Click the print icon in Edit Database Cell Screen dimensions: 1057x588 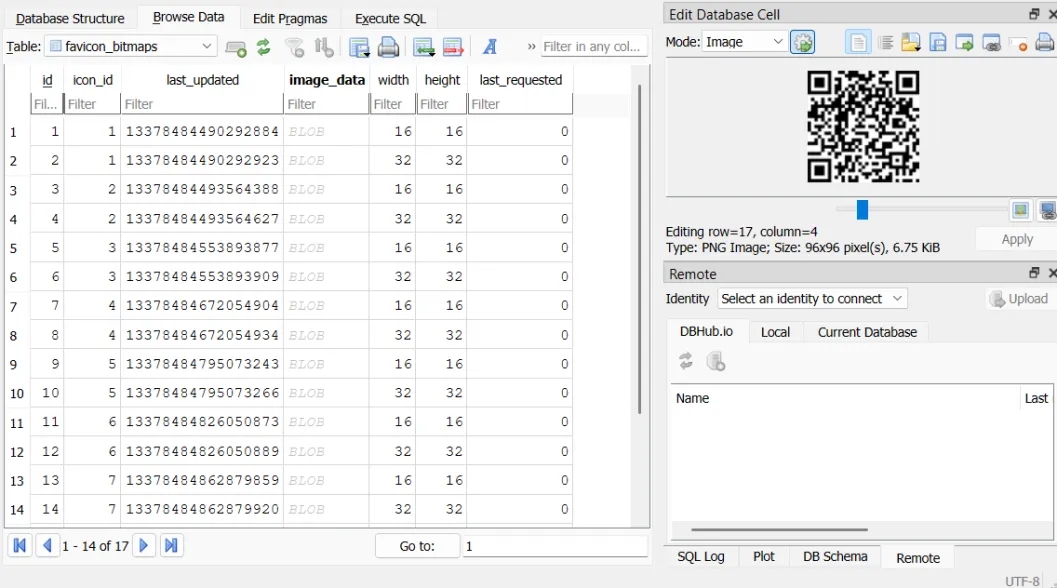1045,42
